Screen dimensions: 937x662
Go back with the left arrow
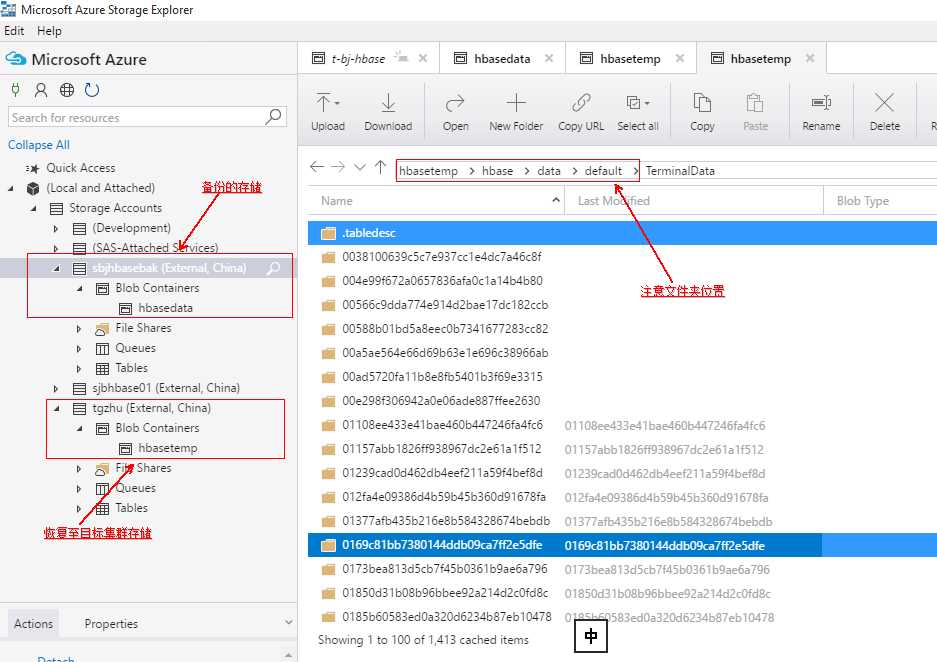tap(317, 167)
